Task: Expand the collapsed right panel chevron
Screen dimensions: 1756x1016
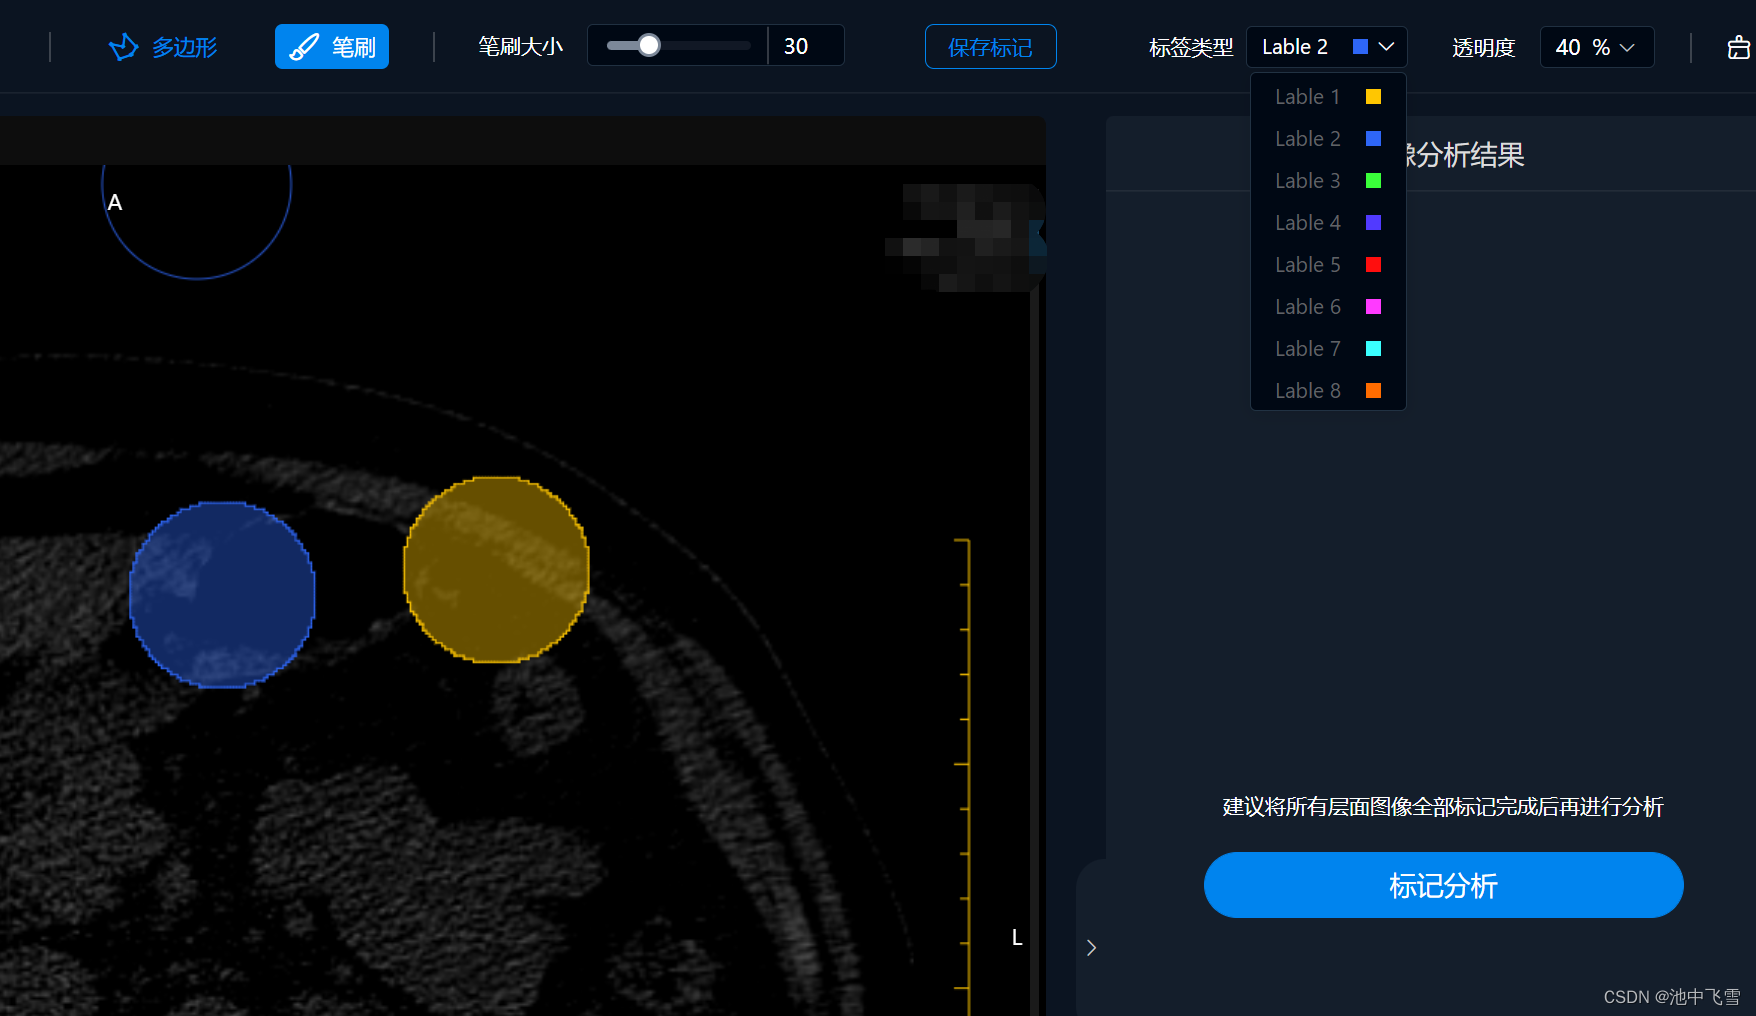Action: tap(1091, 947)
